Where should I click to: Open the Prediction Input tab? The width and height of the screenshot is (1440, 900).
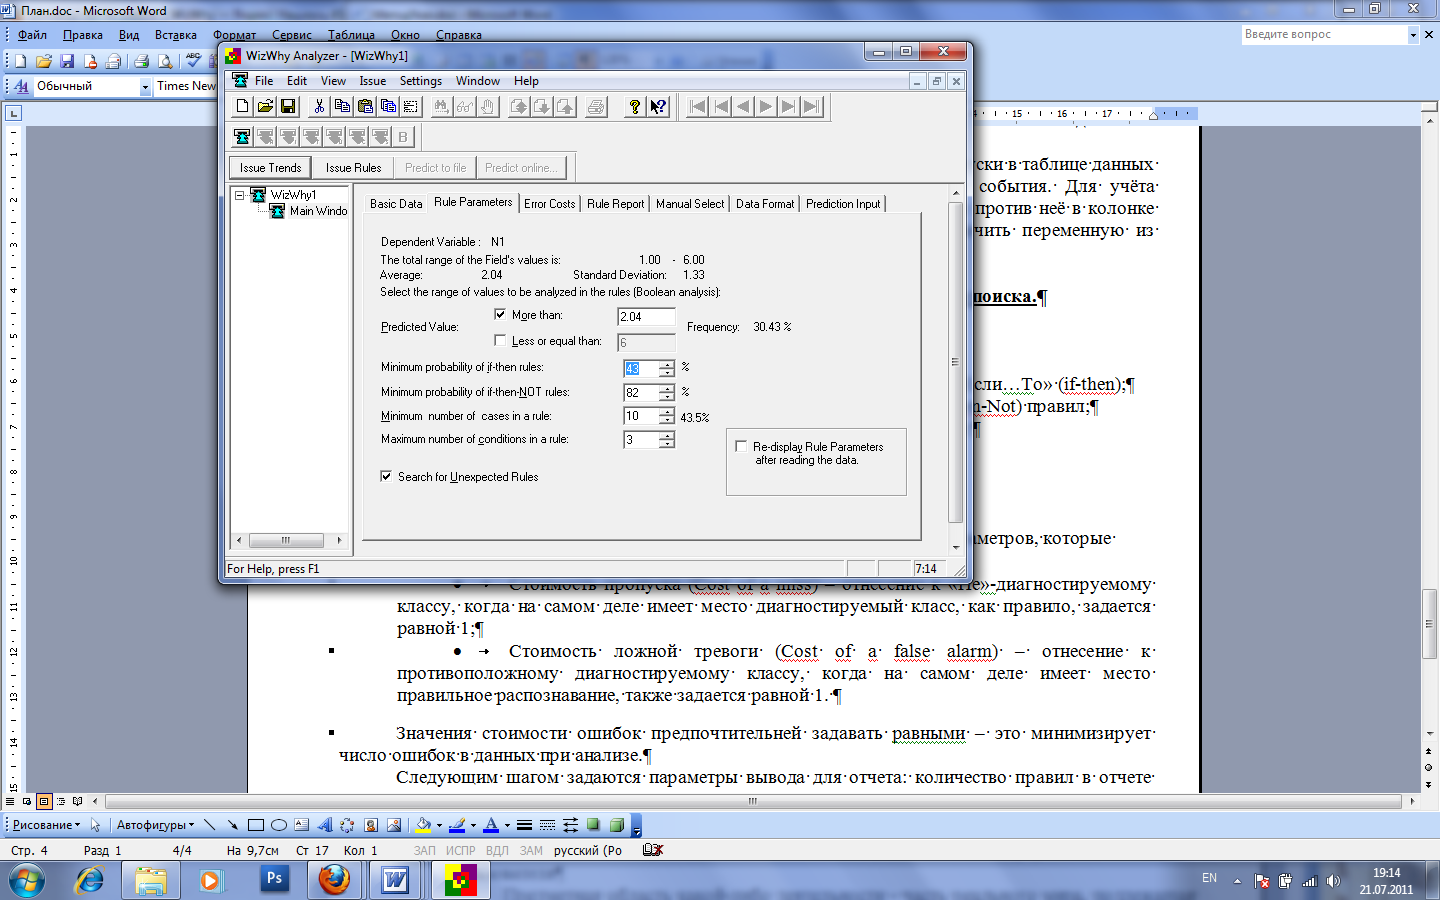[843, 203]
